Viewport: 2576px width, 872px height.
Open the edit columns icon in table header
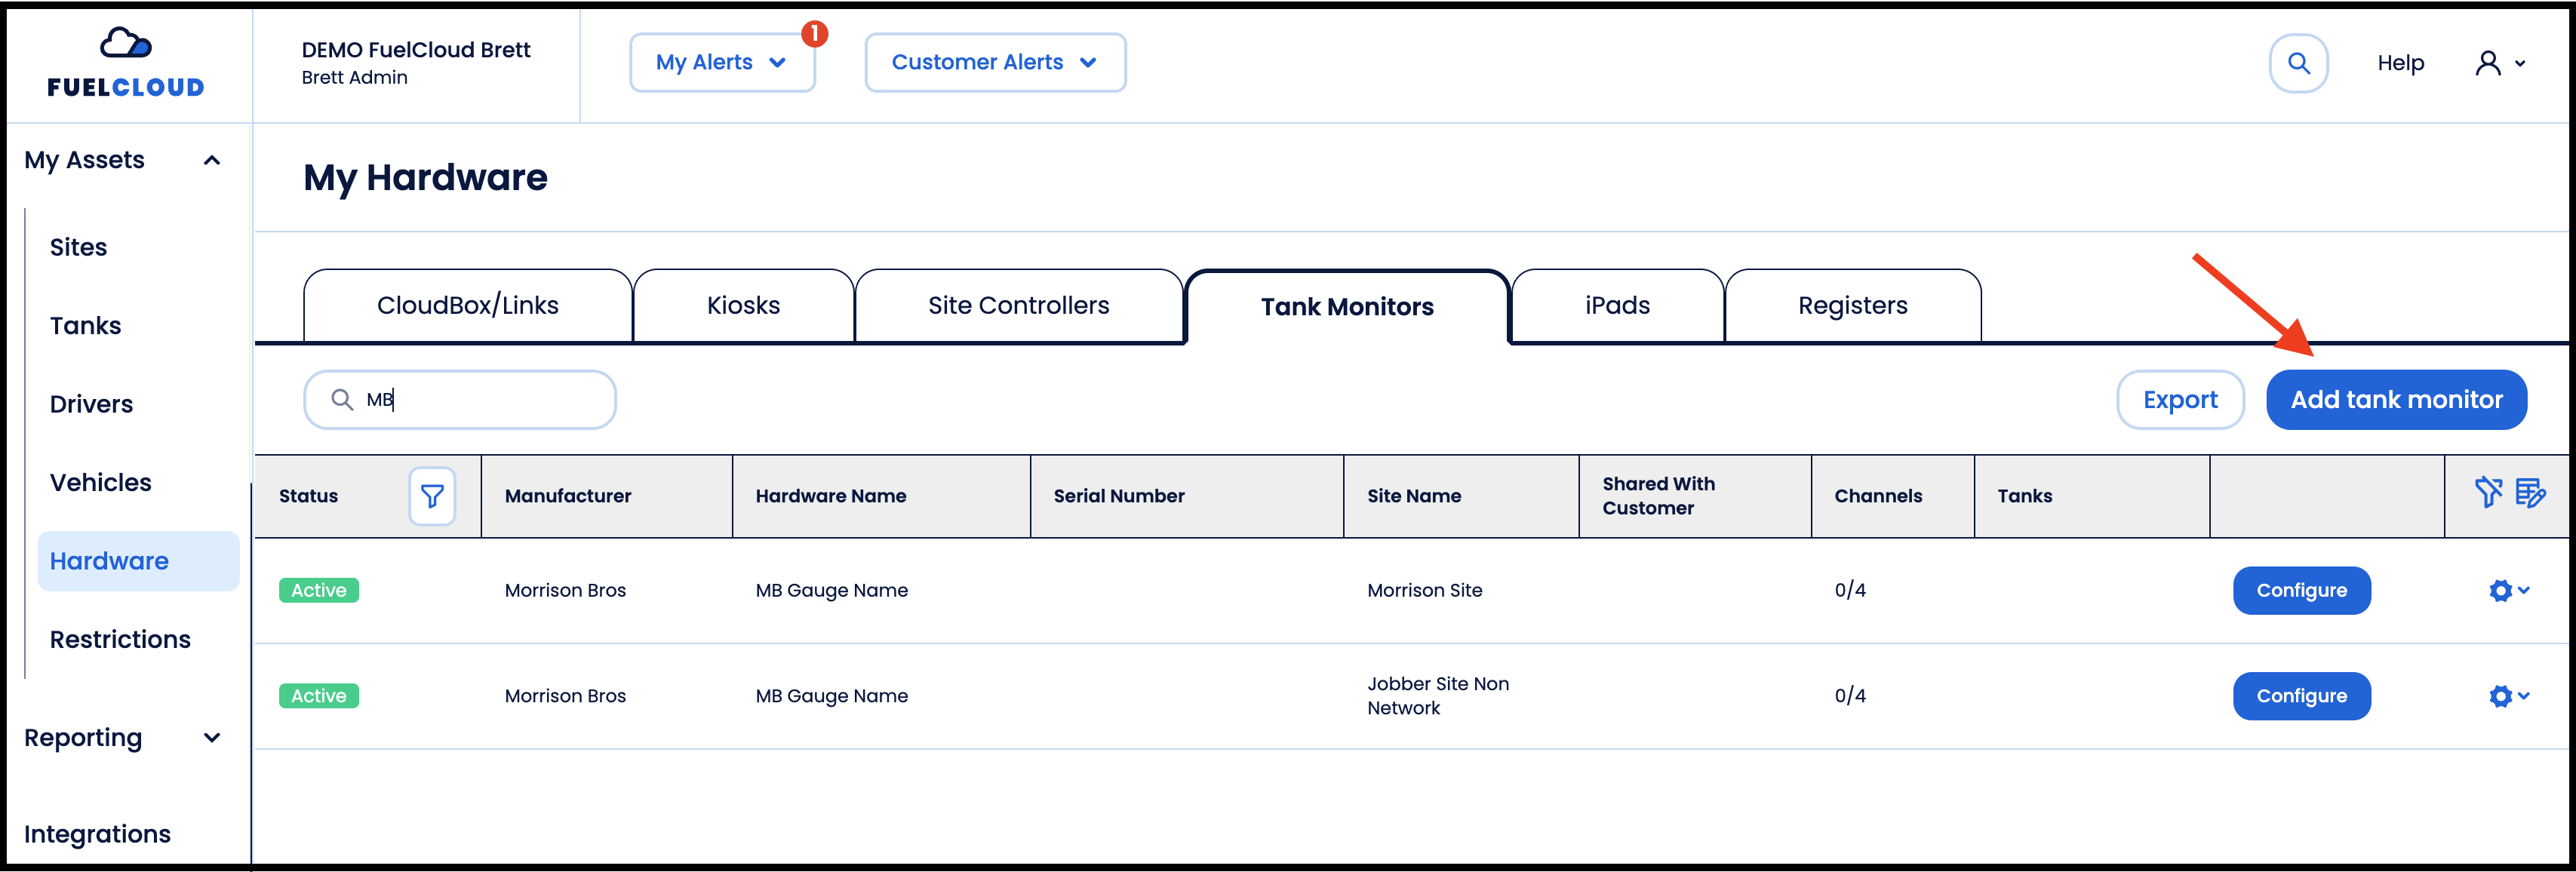[x=2530, y=493]
